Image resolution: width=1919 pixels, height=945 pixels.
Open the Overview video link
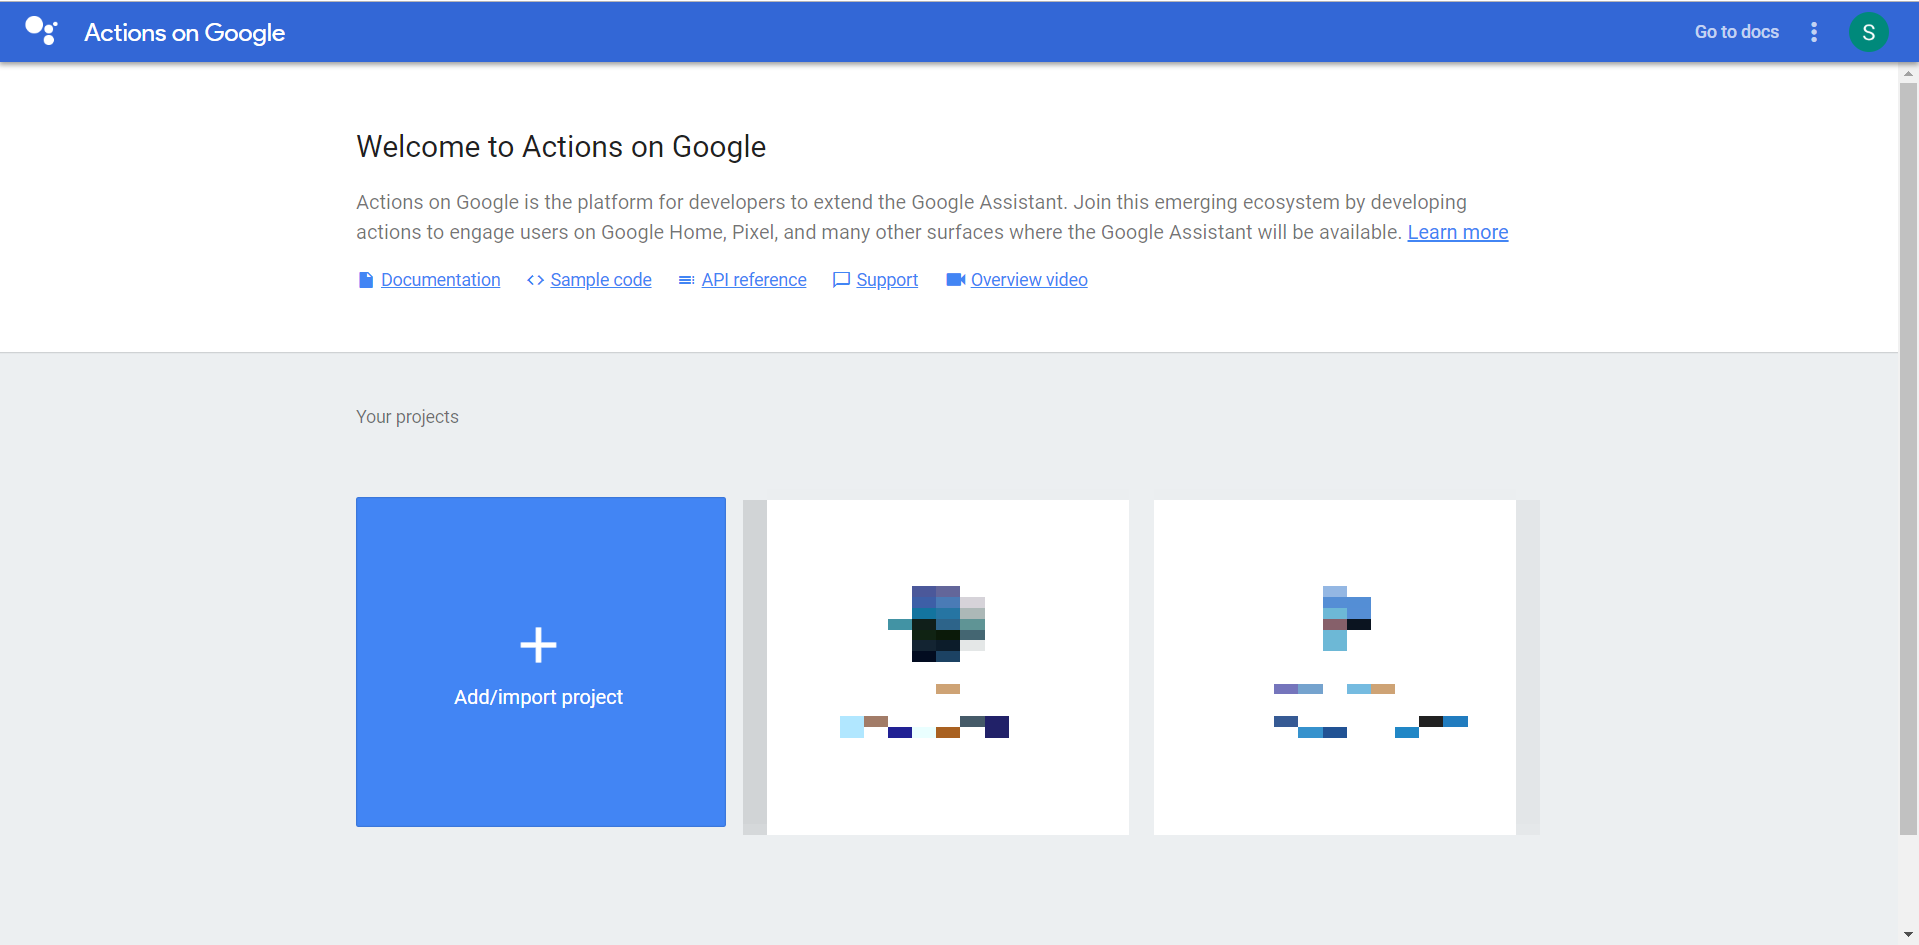click(1029, 280)
